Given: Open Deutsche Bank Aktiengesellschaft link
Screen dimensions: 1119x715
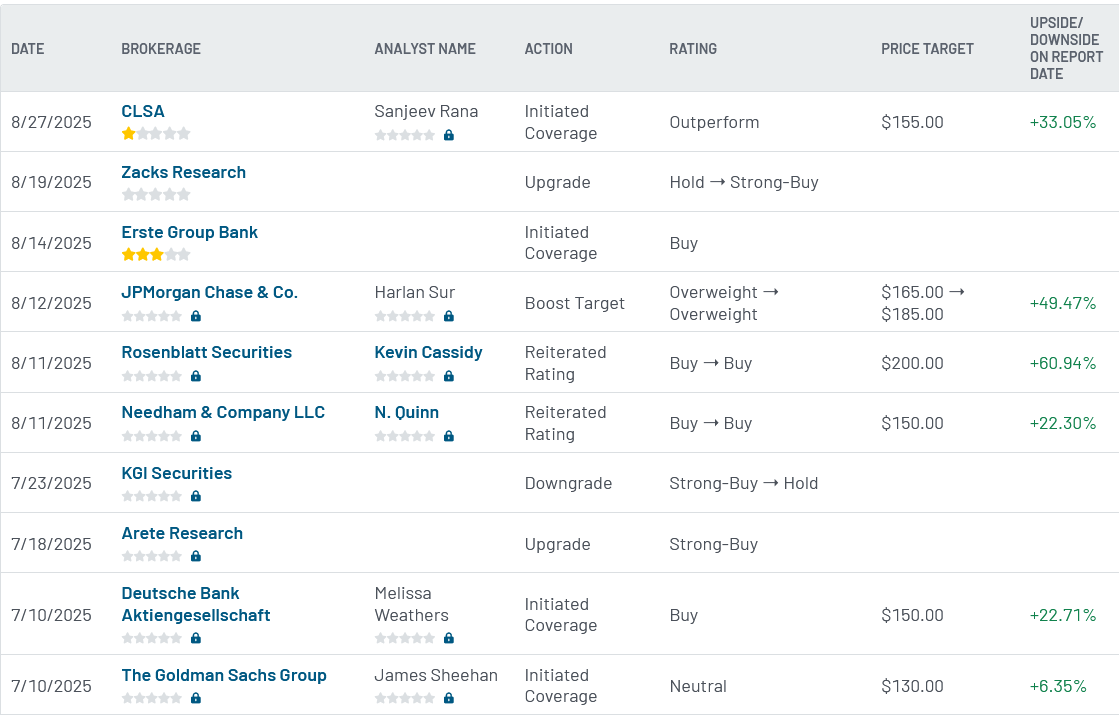Looking at the screenshot, I should click(196, 604).
